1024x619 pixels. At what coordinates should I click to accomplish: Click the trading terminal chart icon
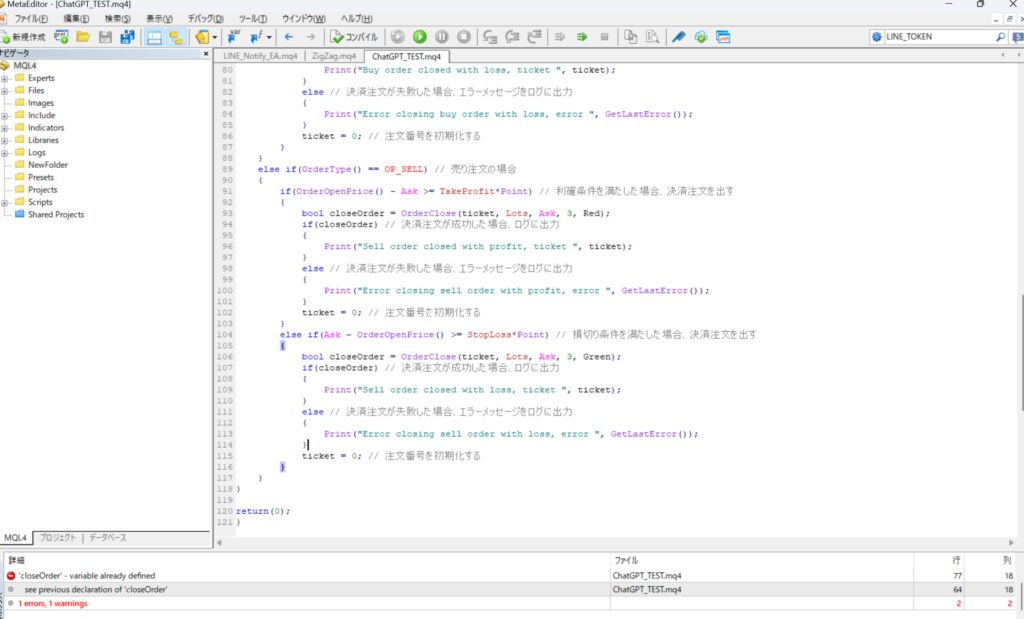point(723,37)
